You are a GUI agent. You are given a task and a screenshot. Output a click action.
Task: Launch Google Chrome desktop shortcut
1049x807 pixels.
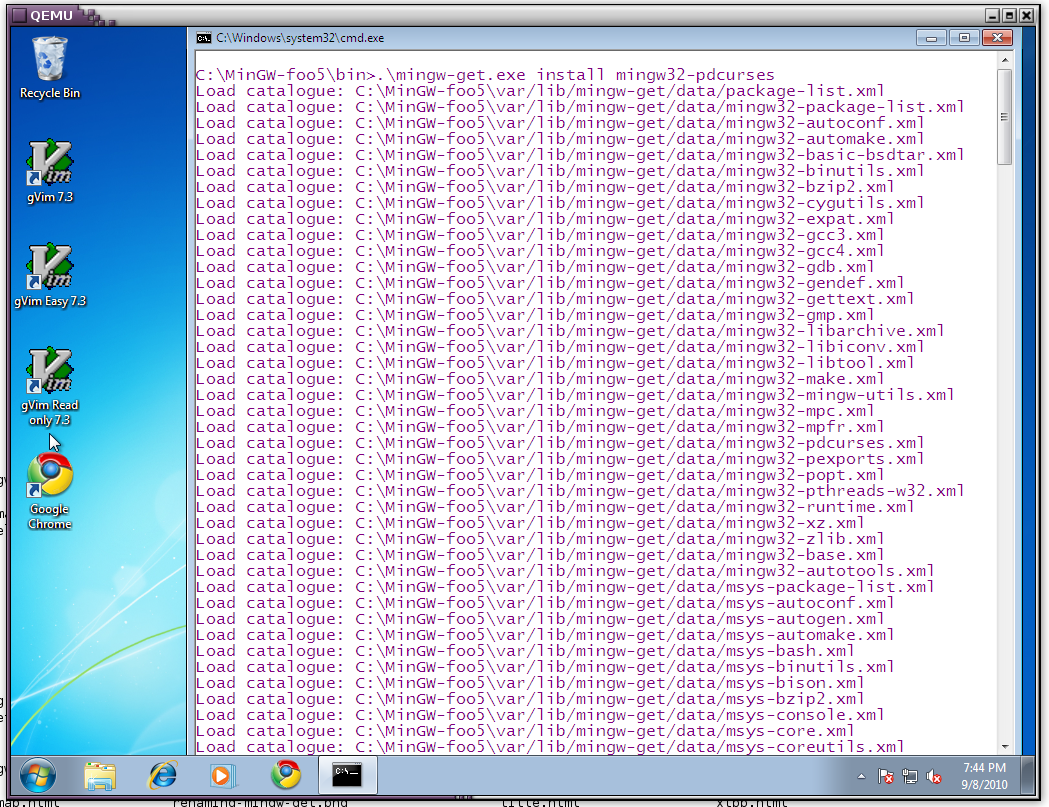pos(49,478)
